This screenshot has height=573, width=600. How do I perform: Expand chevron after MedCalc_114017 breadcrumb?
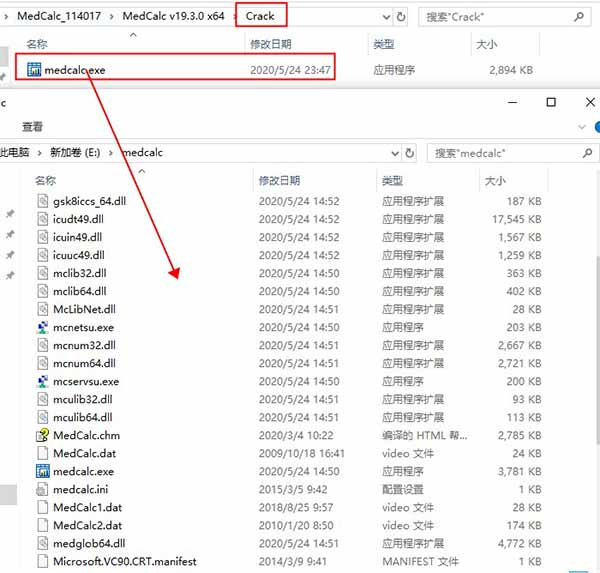[x=111, y=16]
